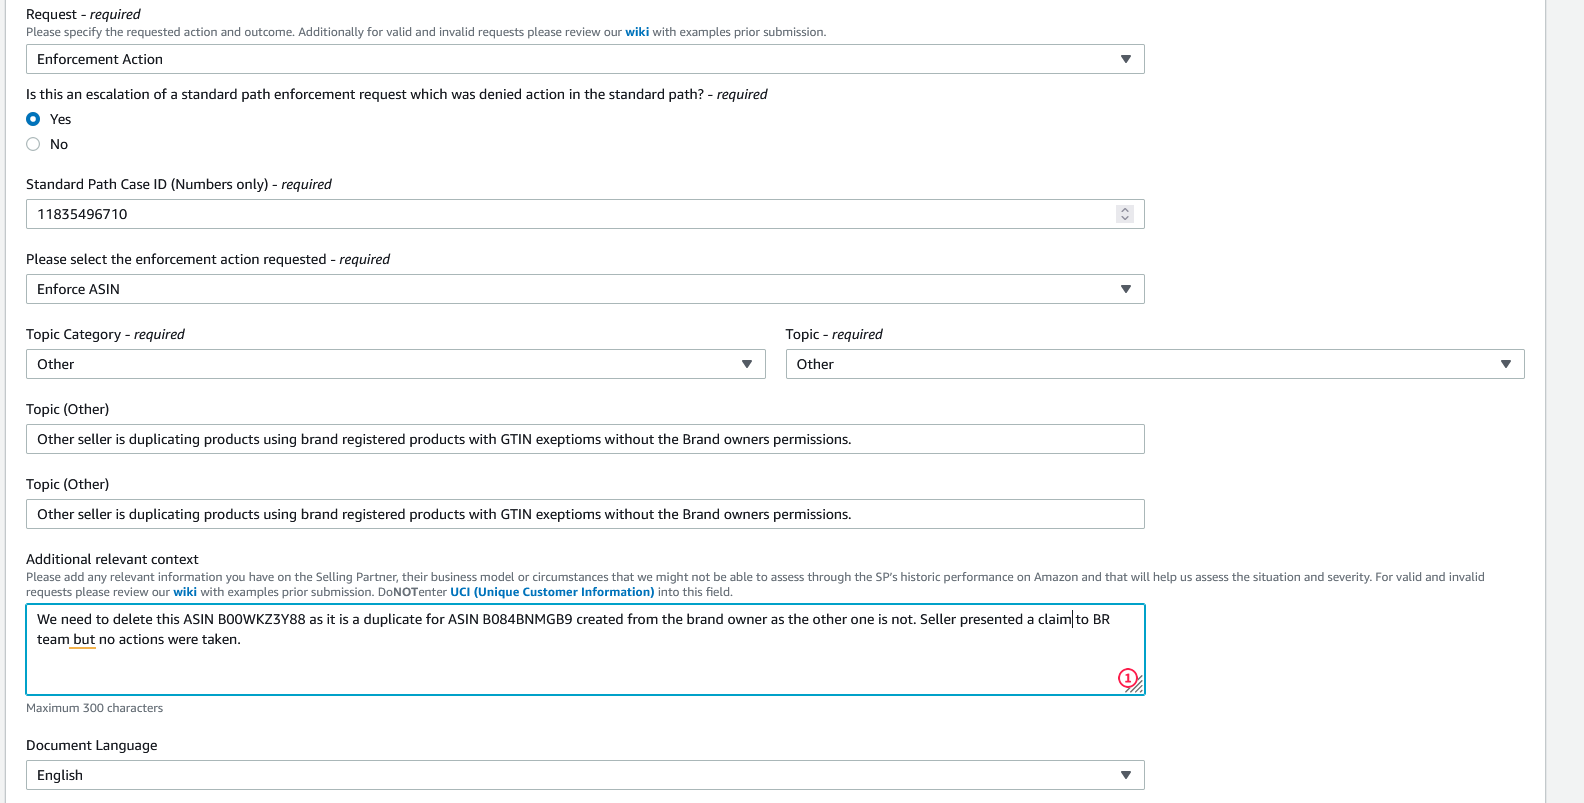This screenshot has width=1584, height=803.
Task: Grab the context textarea resize handle
Action: pyautogui.click(x=1137, y=687)
